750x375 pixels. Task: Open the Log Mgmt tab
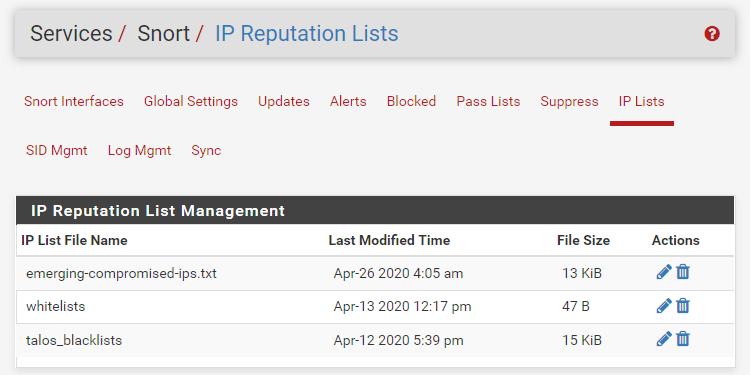pos(139,150)
